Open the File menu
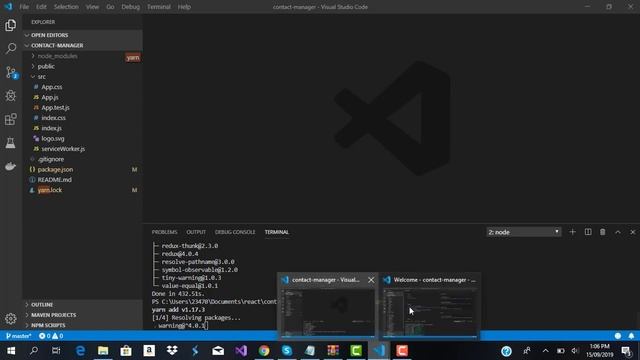The image size is (640, 360). pos(24,7)
